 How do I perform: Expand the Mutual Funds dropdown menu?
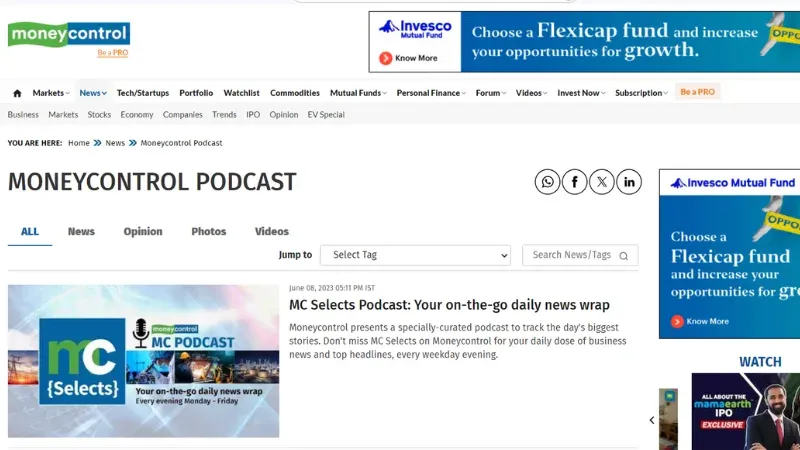pos(358,93)
